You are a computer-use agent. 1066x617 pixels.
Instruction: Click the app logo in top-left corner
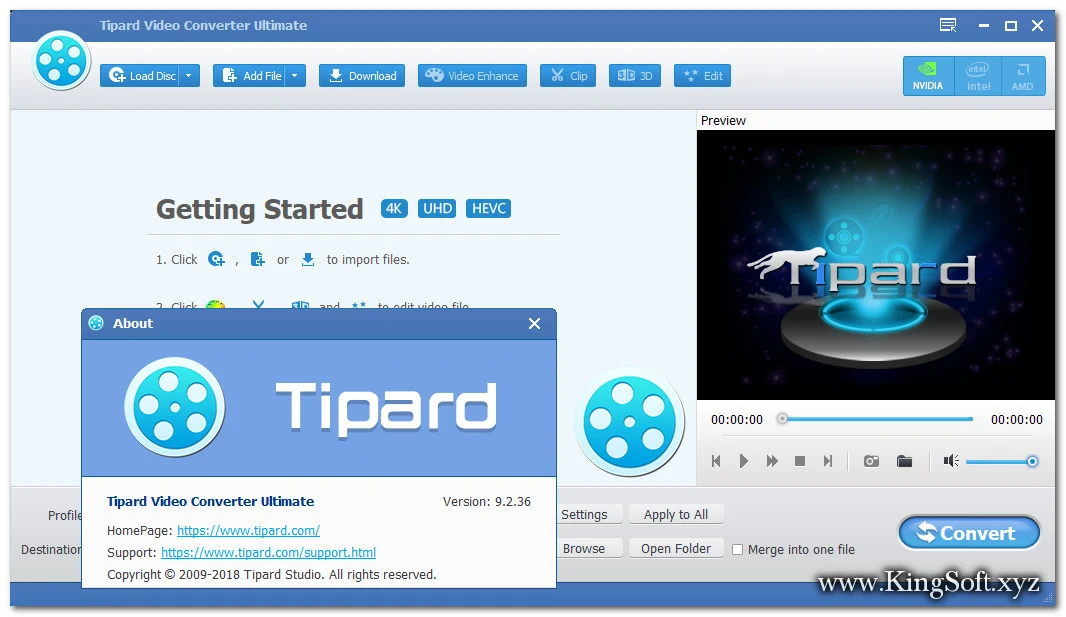(62, 61)
